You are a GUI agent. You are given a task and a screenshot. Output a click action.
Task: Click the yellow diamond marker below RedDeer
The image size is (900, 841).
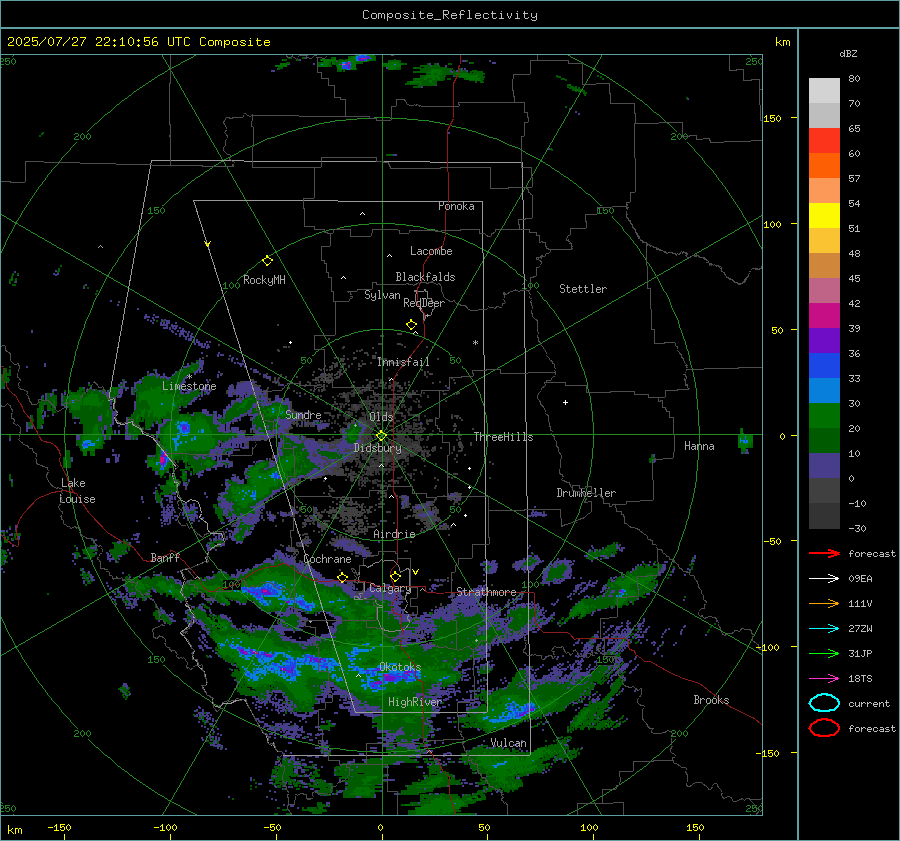412,325
